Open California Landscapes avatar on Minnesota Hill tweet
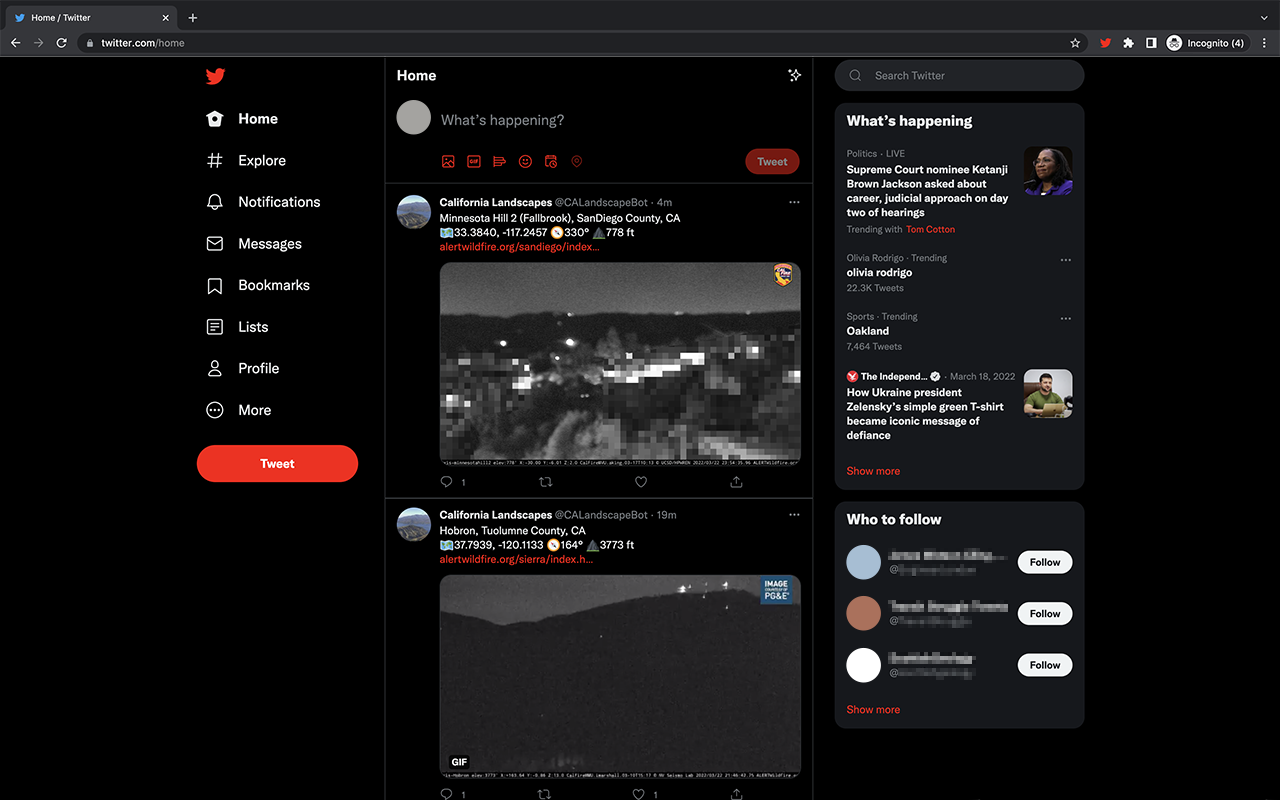Screen dimensions: 1280x800 coord(414,212)
